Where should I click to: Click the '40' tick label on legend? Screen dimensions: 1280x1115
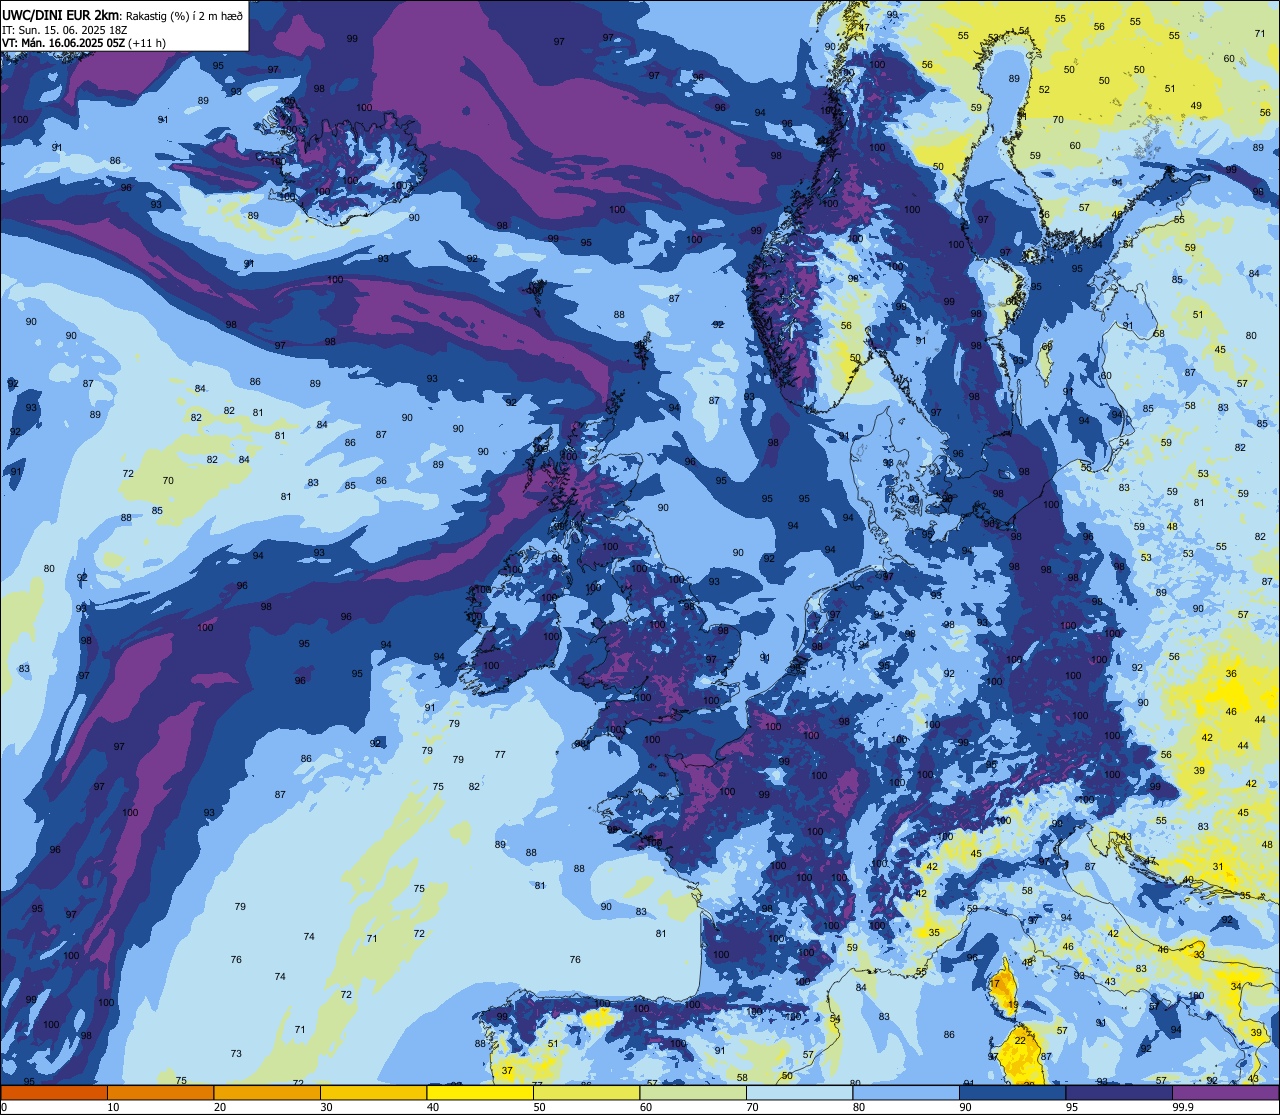pos(433,1107)
